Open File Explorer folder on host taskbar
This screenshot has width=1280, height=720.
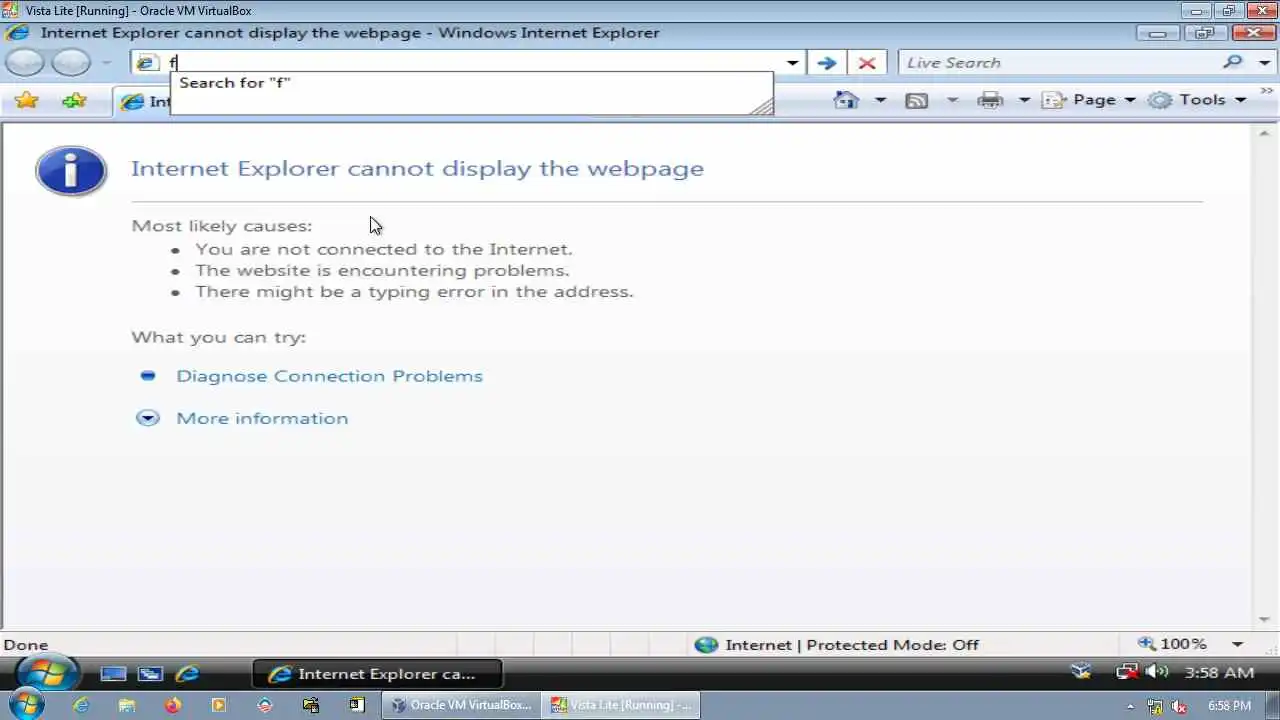[127, 705]
